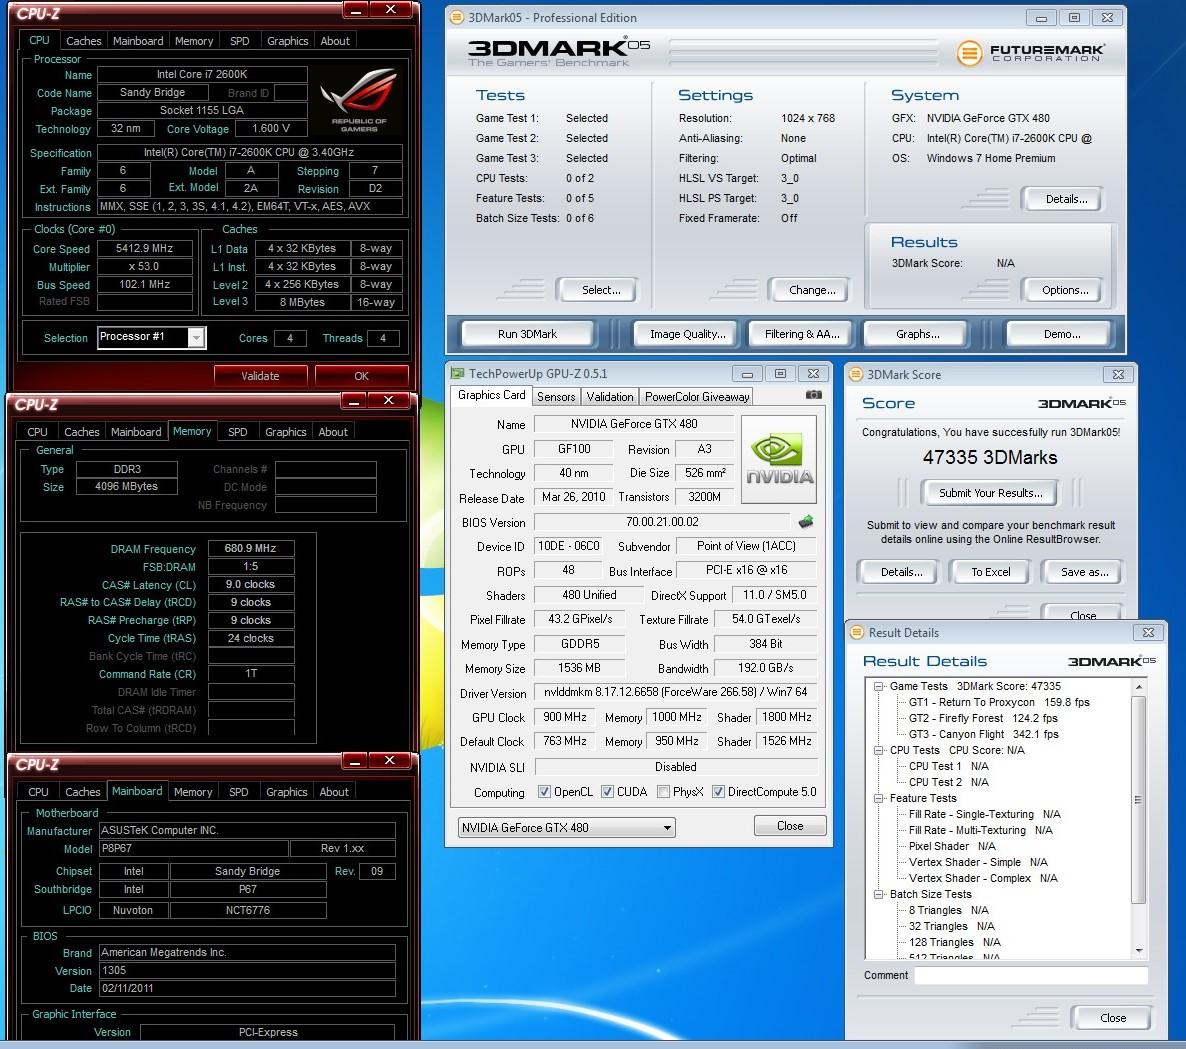This screenshot has width=1186, height=1049.
Task: Select GT1 - Return To Proxycon row
Action: click(998, 702)
